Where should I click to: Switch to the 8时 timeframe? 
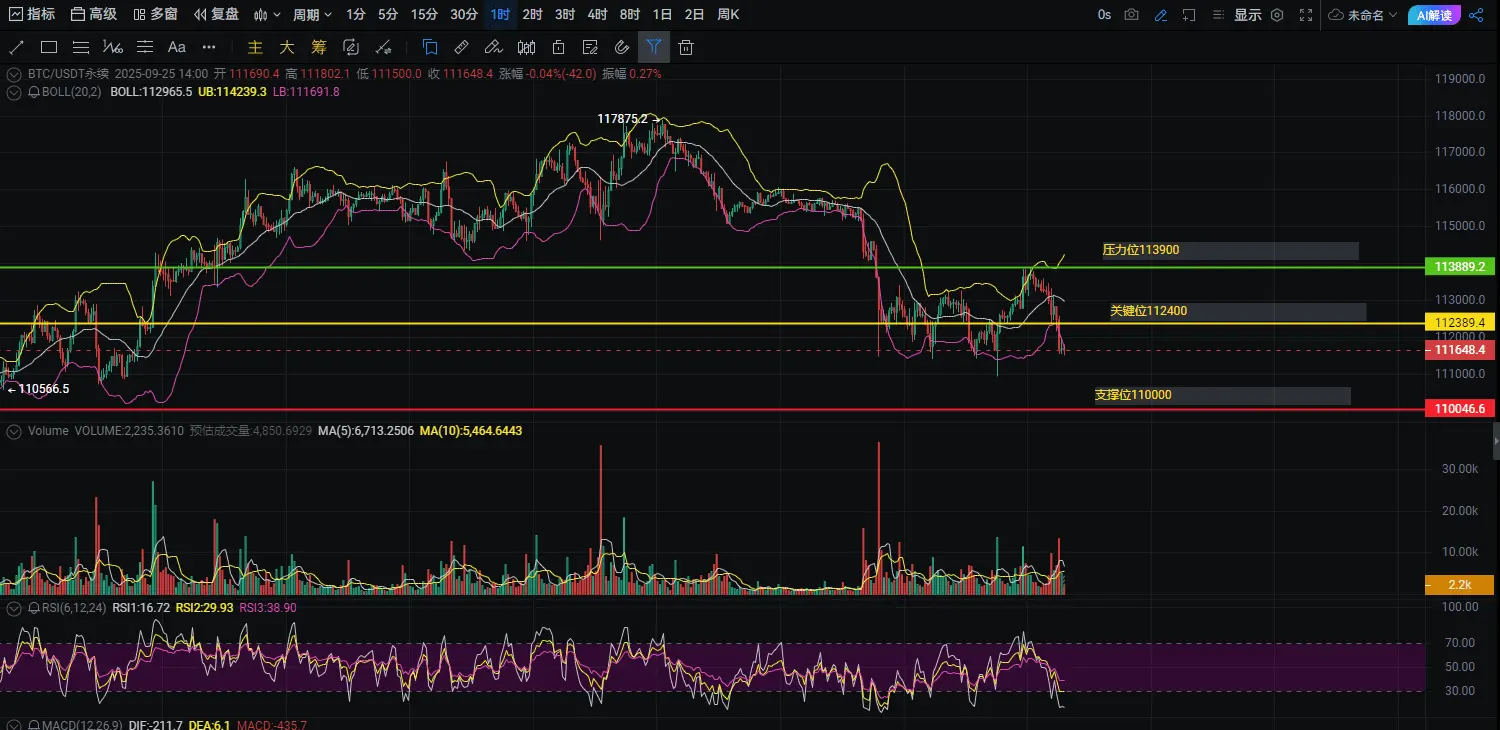tap(630, 14)
